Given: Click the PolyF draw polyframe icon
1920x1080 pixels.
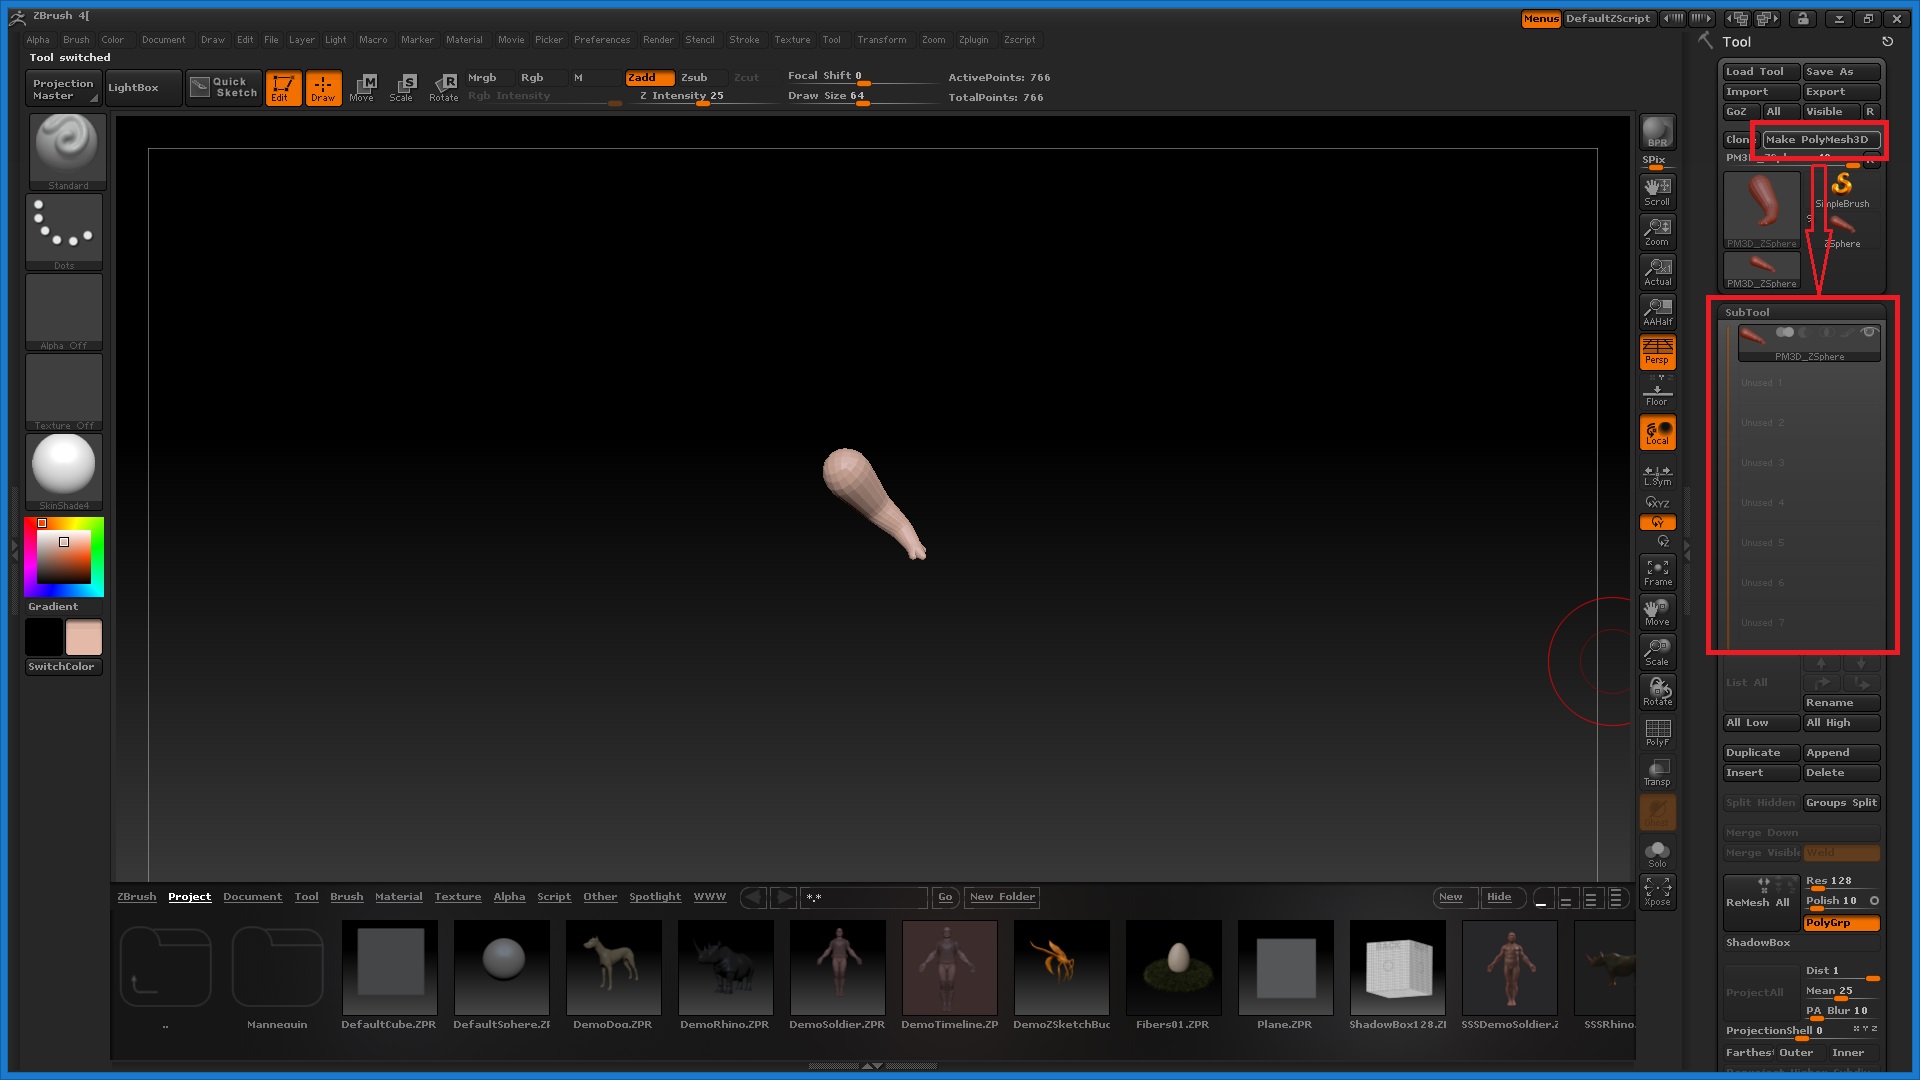Looking at the screenshot, I should pos(1657,732).
